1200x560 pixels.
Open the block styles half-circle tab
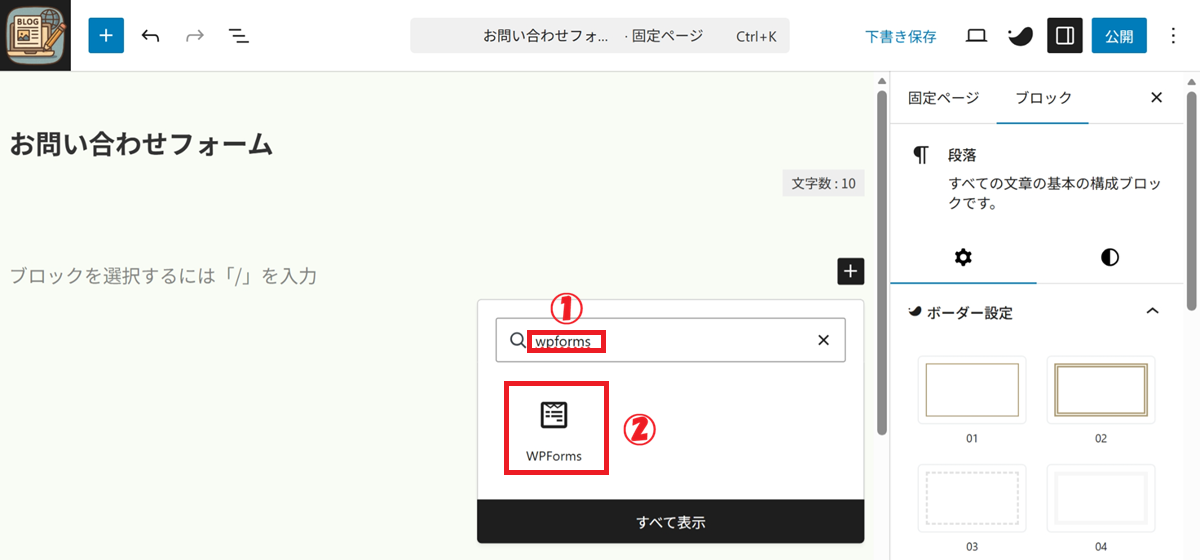pyautogui.click(x=1110, y=258)
